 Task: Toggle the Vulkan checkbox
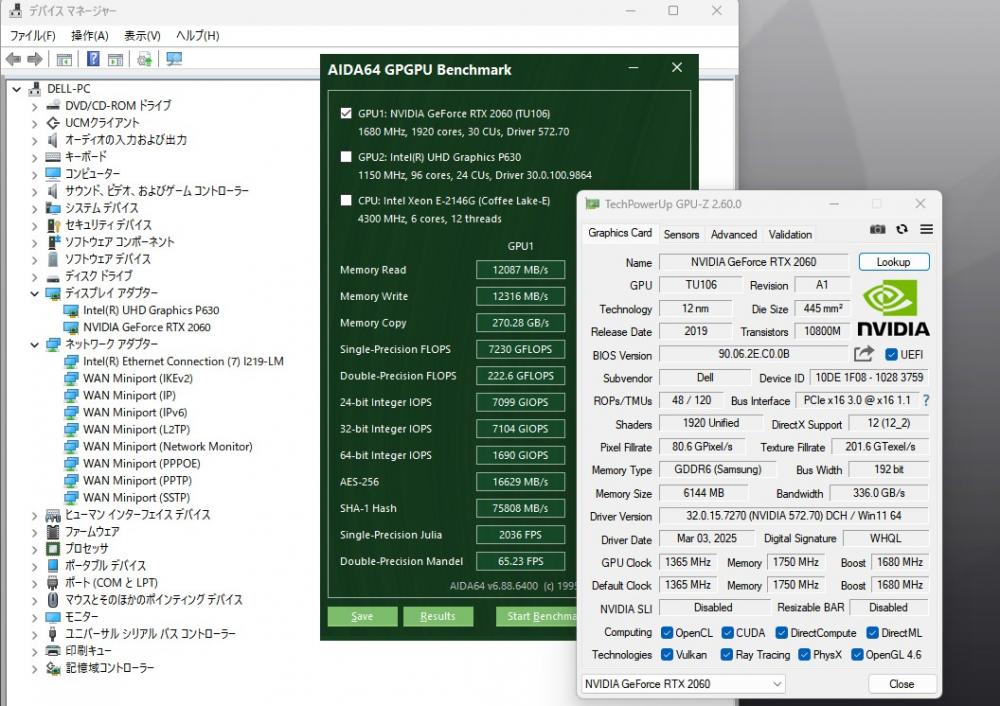(666, 654)
